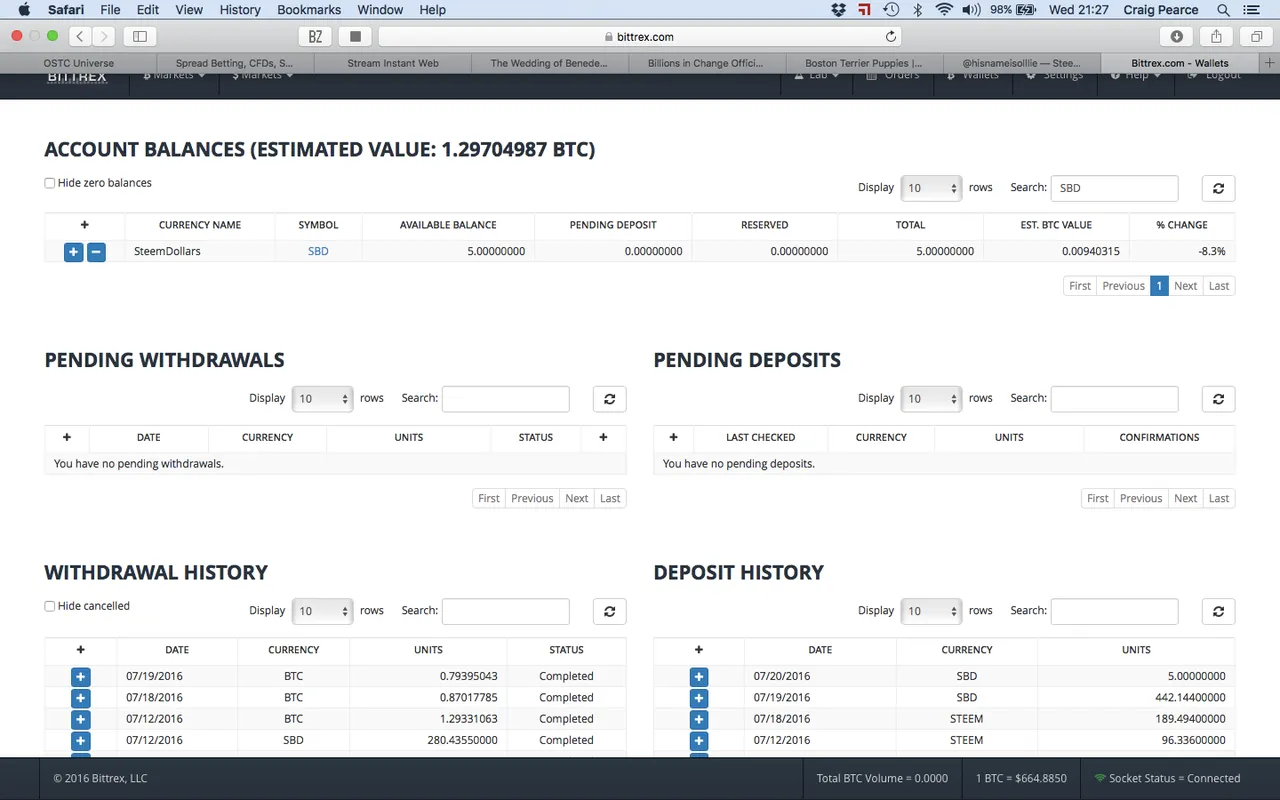
Task: Open pending withdrawals rows display dropdown
Action: click(x=322, y=399)
